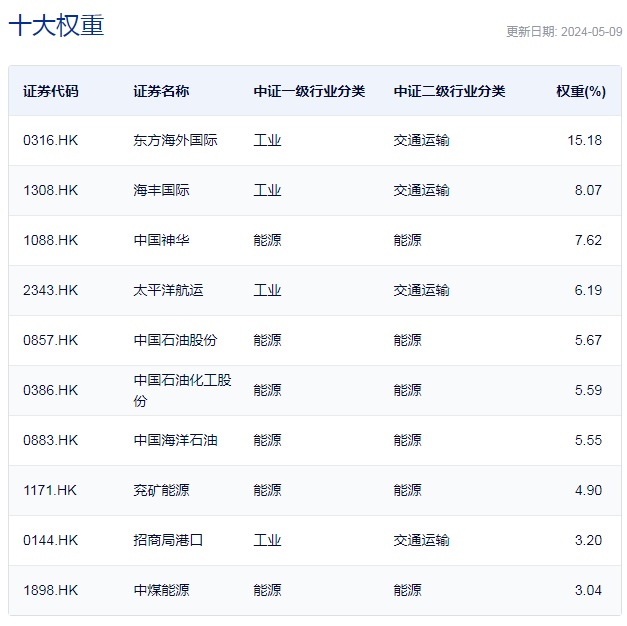Click first-level 能源 in the 1088.HK row

267,240
